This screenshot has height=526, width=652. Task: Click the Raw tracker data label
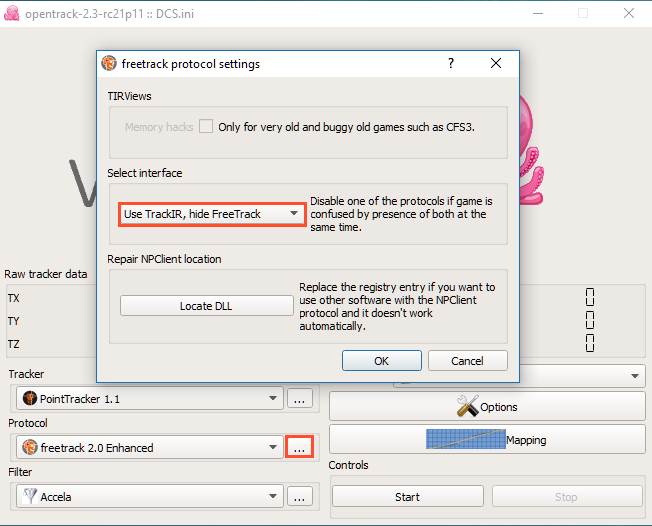tap(46, 274)
